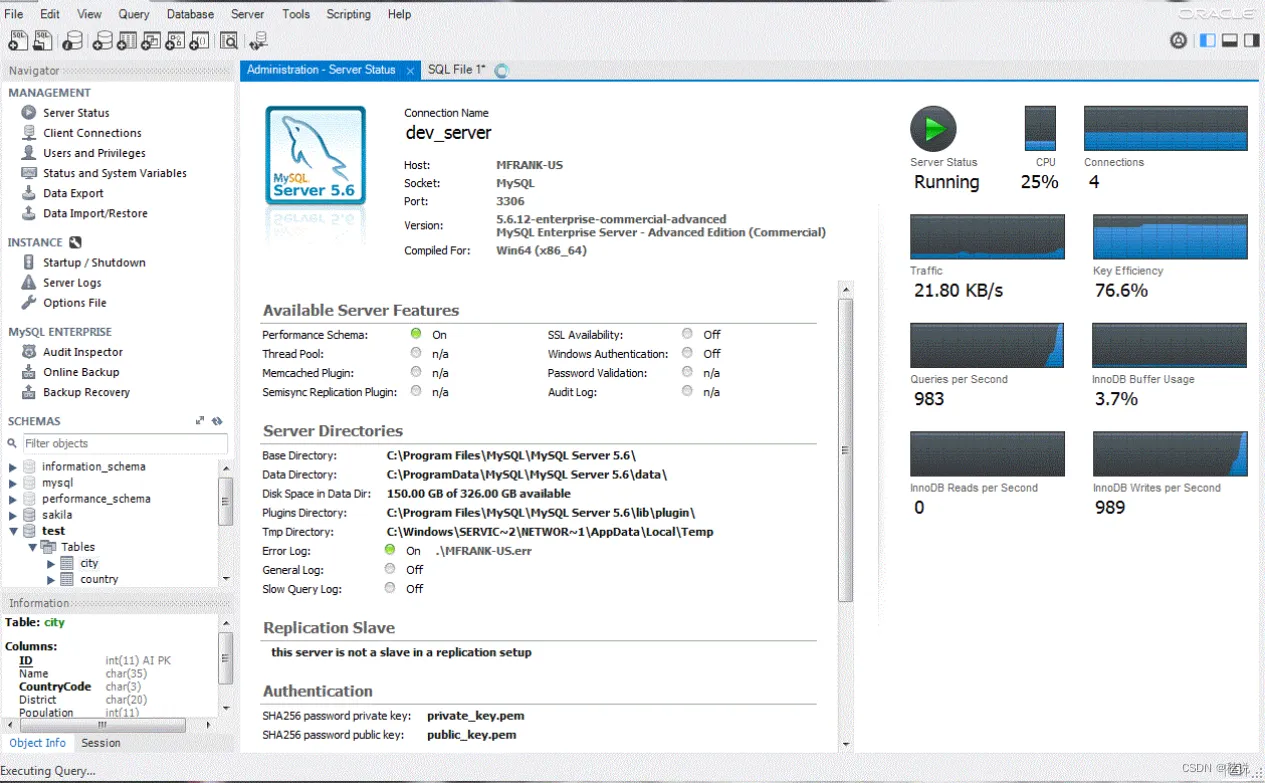Close the Administration - Server Status tab

[410, 71]
